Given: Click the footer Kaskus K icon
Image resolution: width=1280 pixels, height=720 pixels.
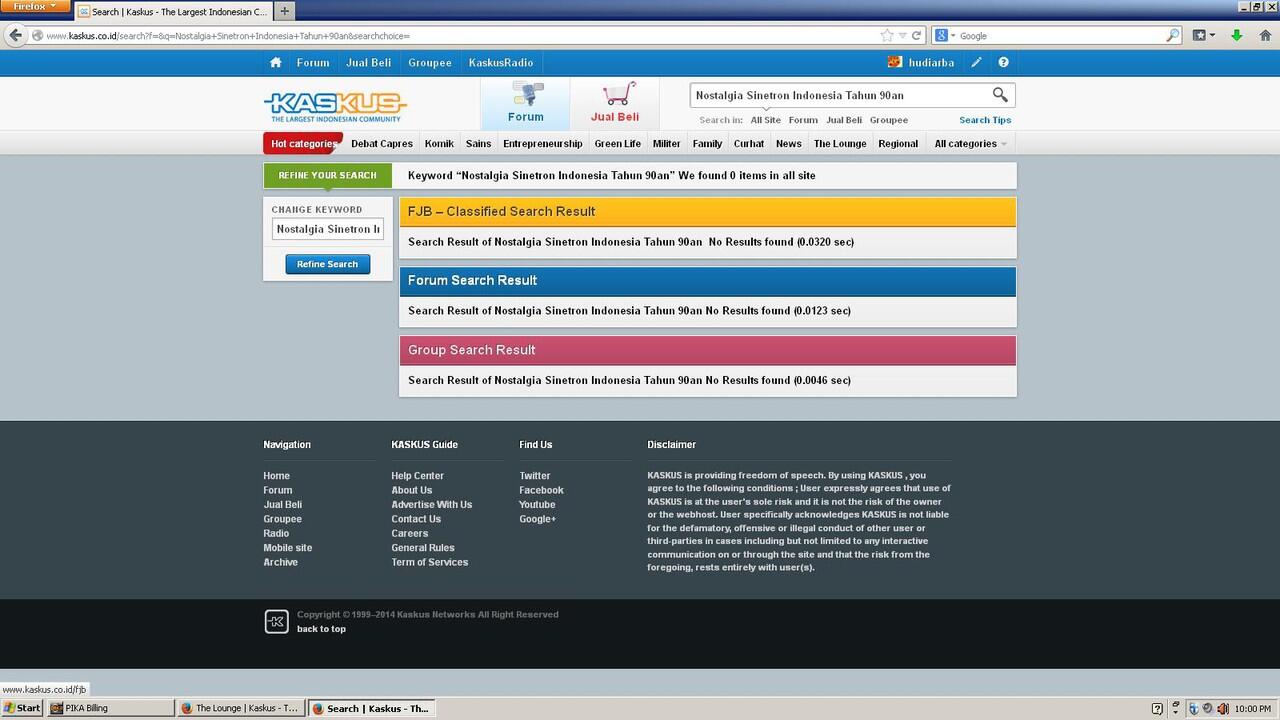Looking at the screenshot, I should [x=276, y=621].
